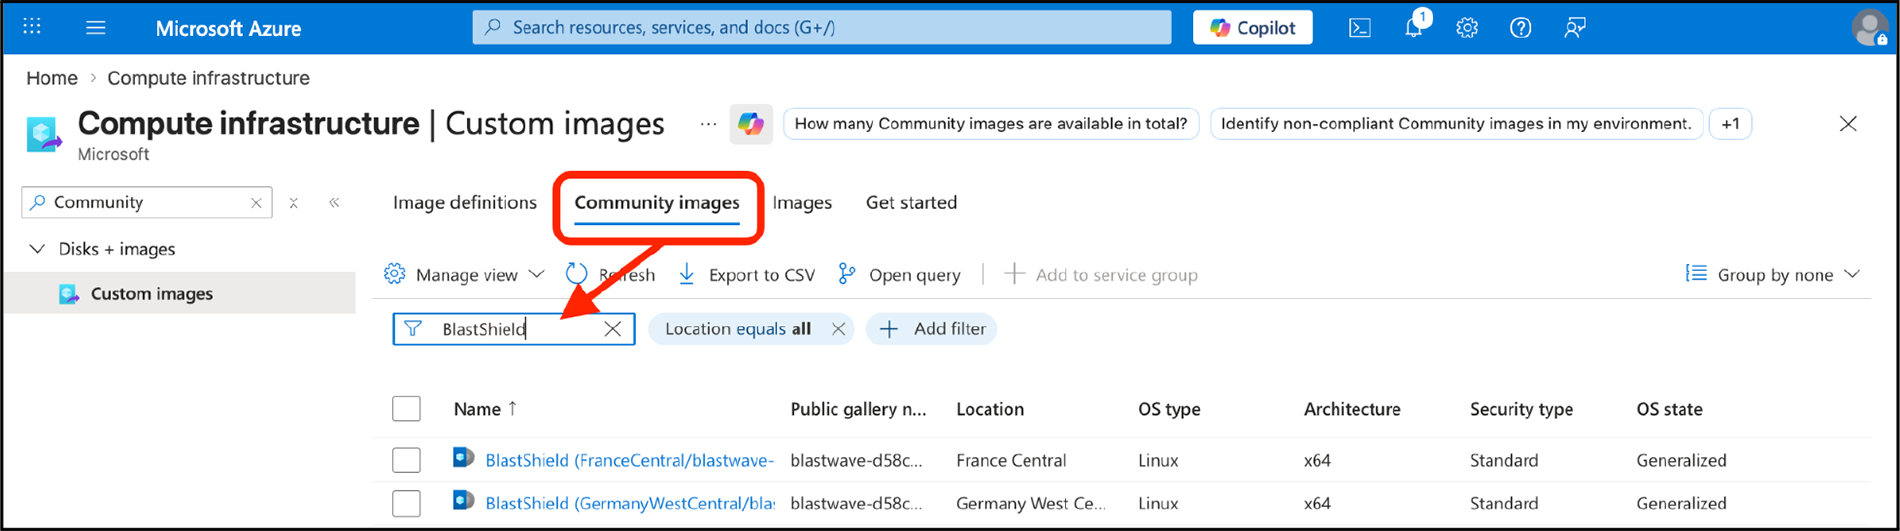
Task: Open portal settings gear
Action: tap(1467, 28)
